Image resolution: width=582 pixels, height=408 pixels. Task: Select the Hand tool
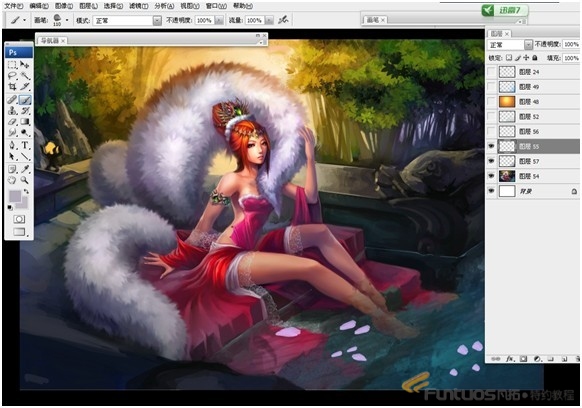click(13, 180)
